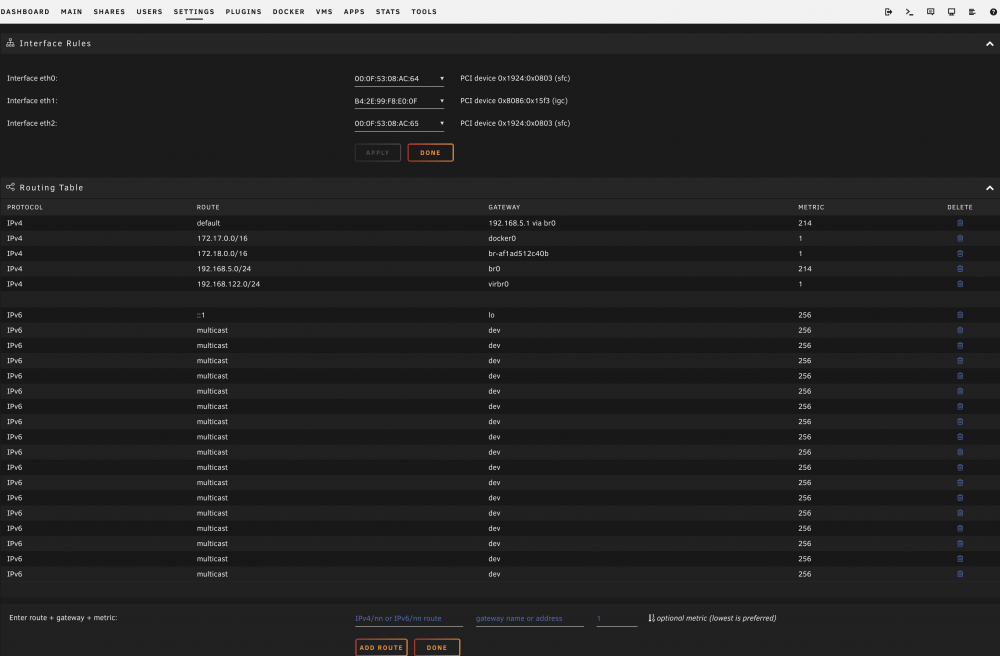The width and height of the screenshot is (1000, 656).
Task: Click Done beside the Apply button
Action: (x=430, y=152)
